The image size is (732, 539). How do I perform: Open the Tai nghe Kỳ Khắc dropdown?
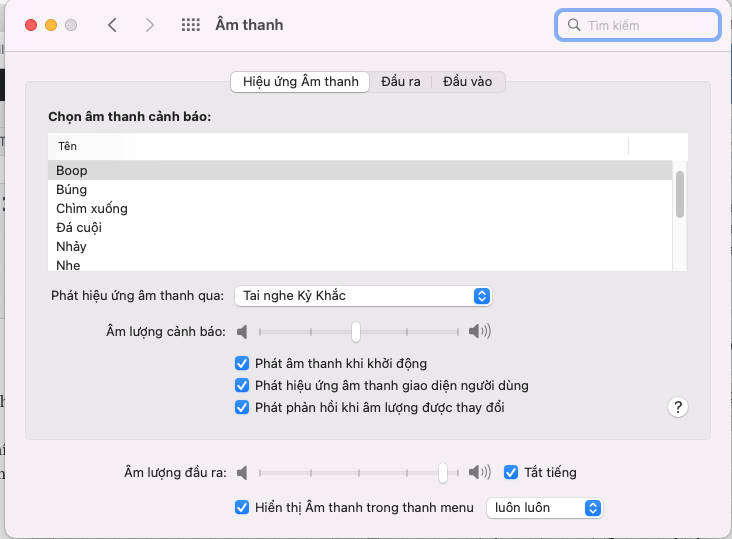363,296
